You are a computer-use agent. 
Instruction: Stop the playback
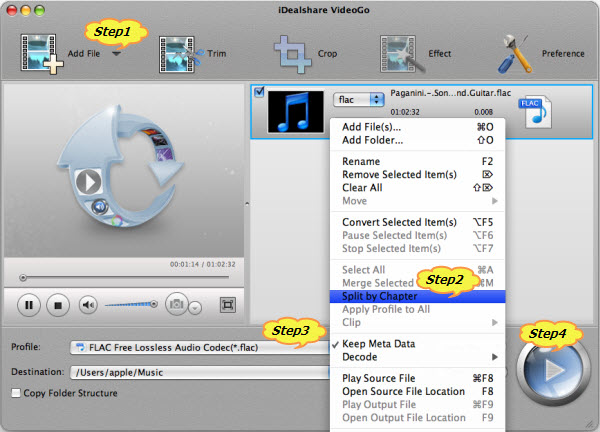(58, 305)
